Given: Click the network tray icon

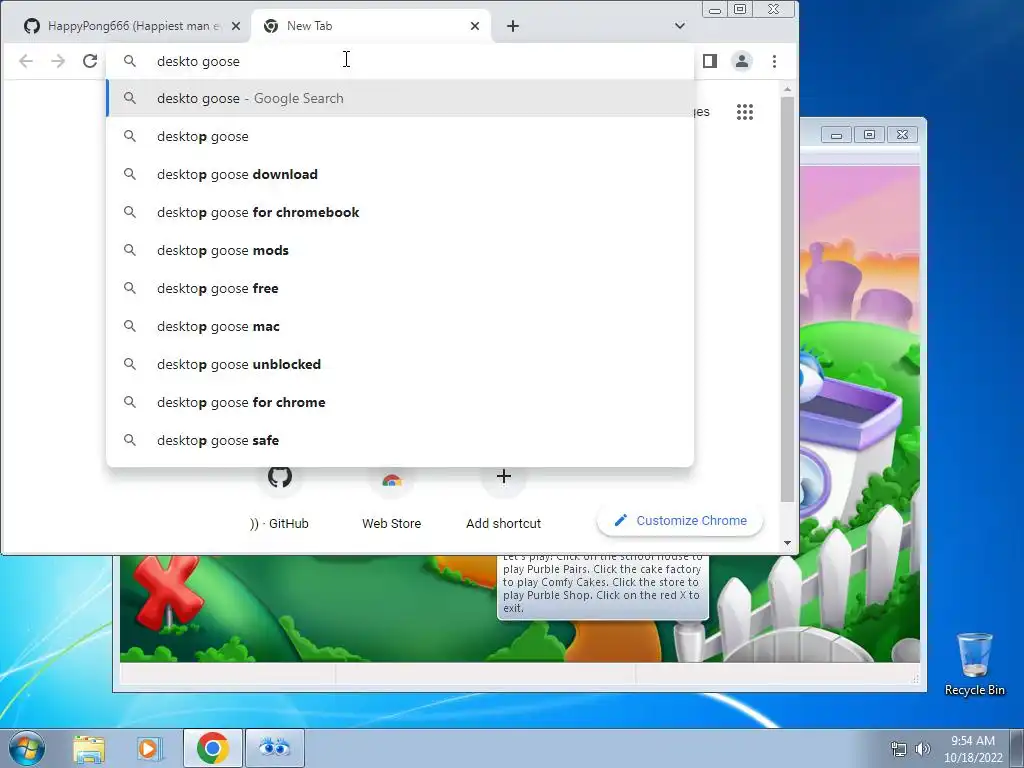Looking at the screenshot, I should 899,748.
